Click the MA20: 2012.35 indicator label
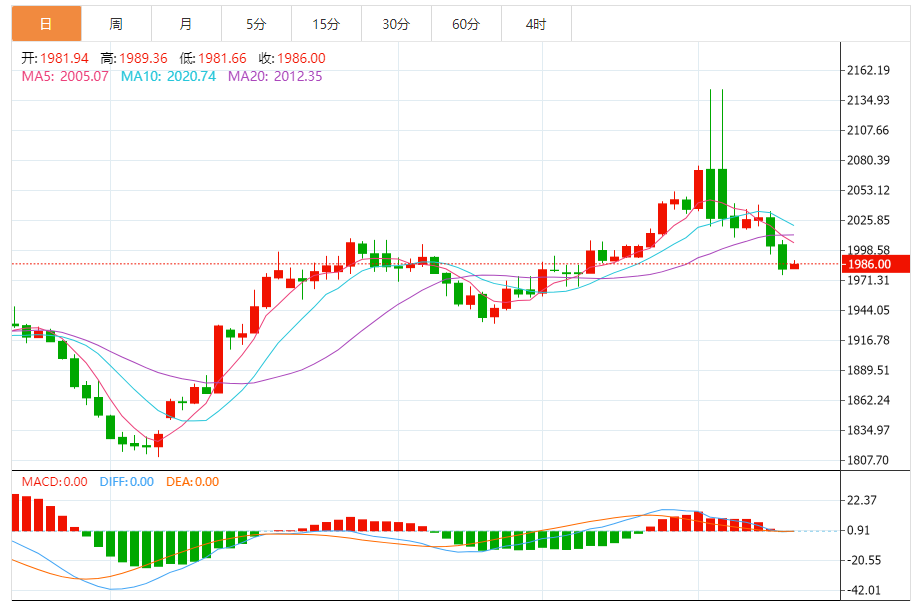Screen dimensions: 919x601 275,76
